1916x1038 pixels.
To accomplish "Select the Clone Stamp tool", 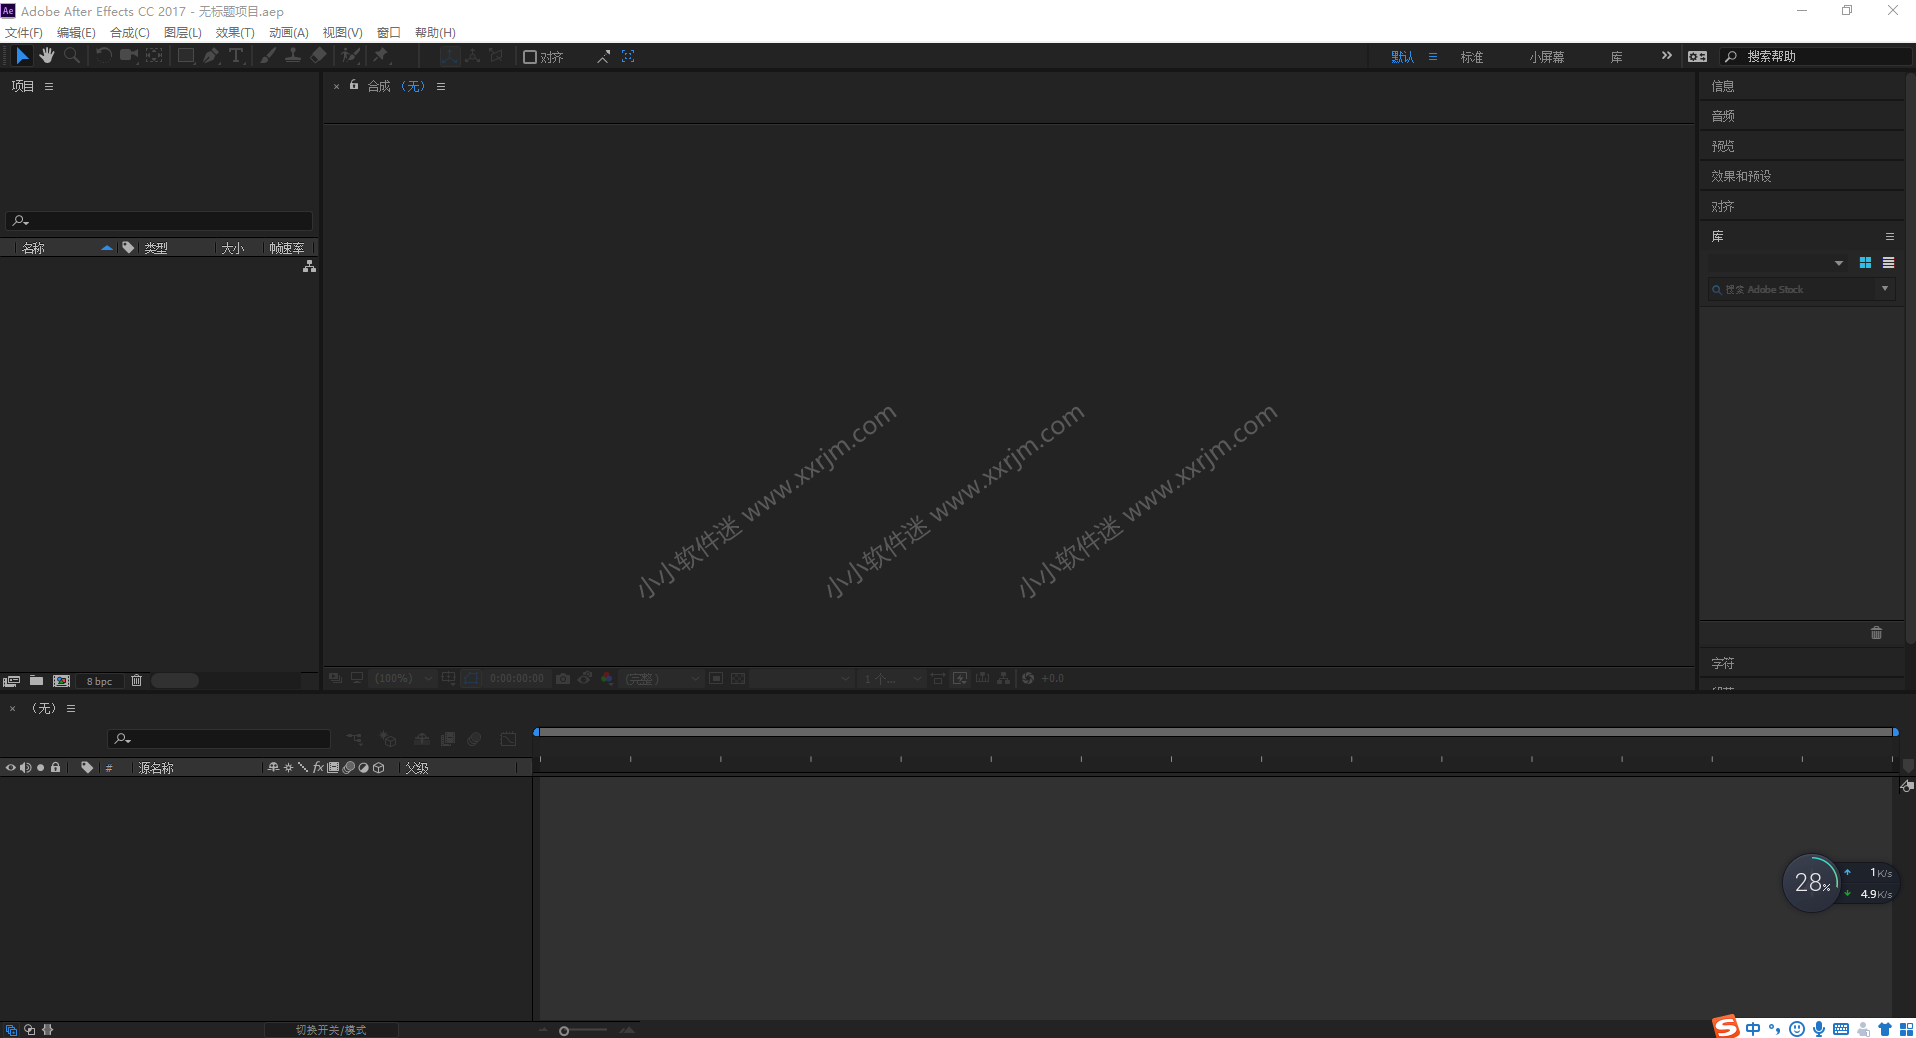I will [293, 56].
